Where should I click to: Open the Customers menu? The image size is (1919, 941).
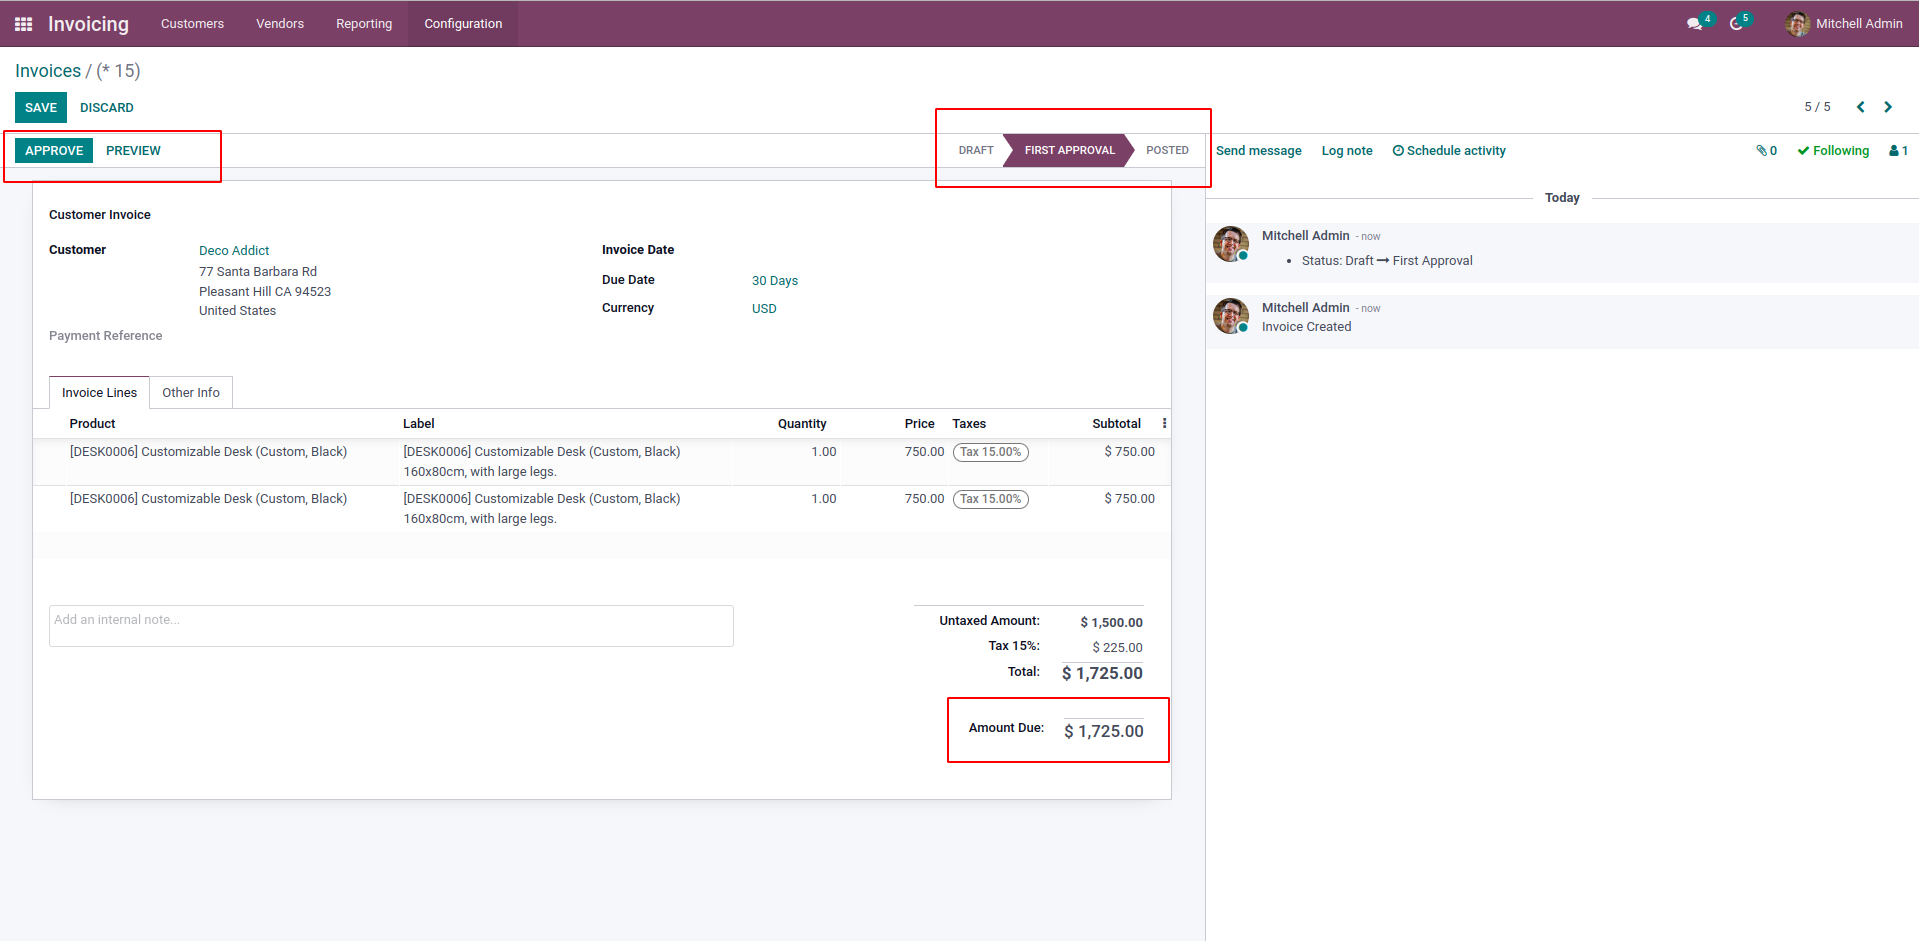(192, 24)
